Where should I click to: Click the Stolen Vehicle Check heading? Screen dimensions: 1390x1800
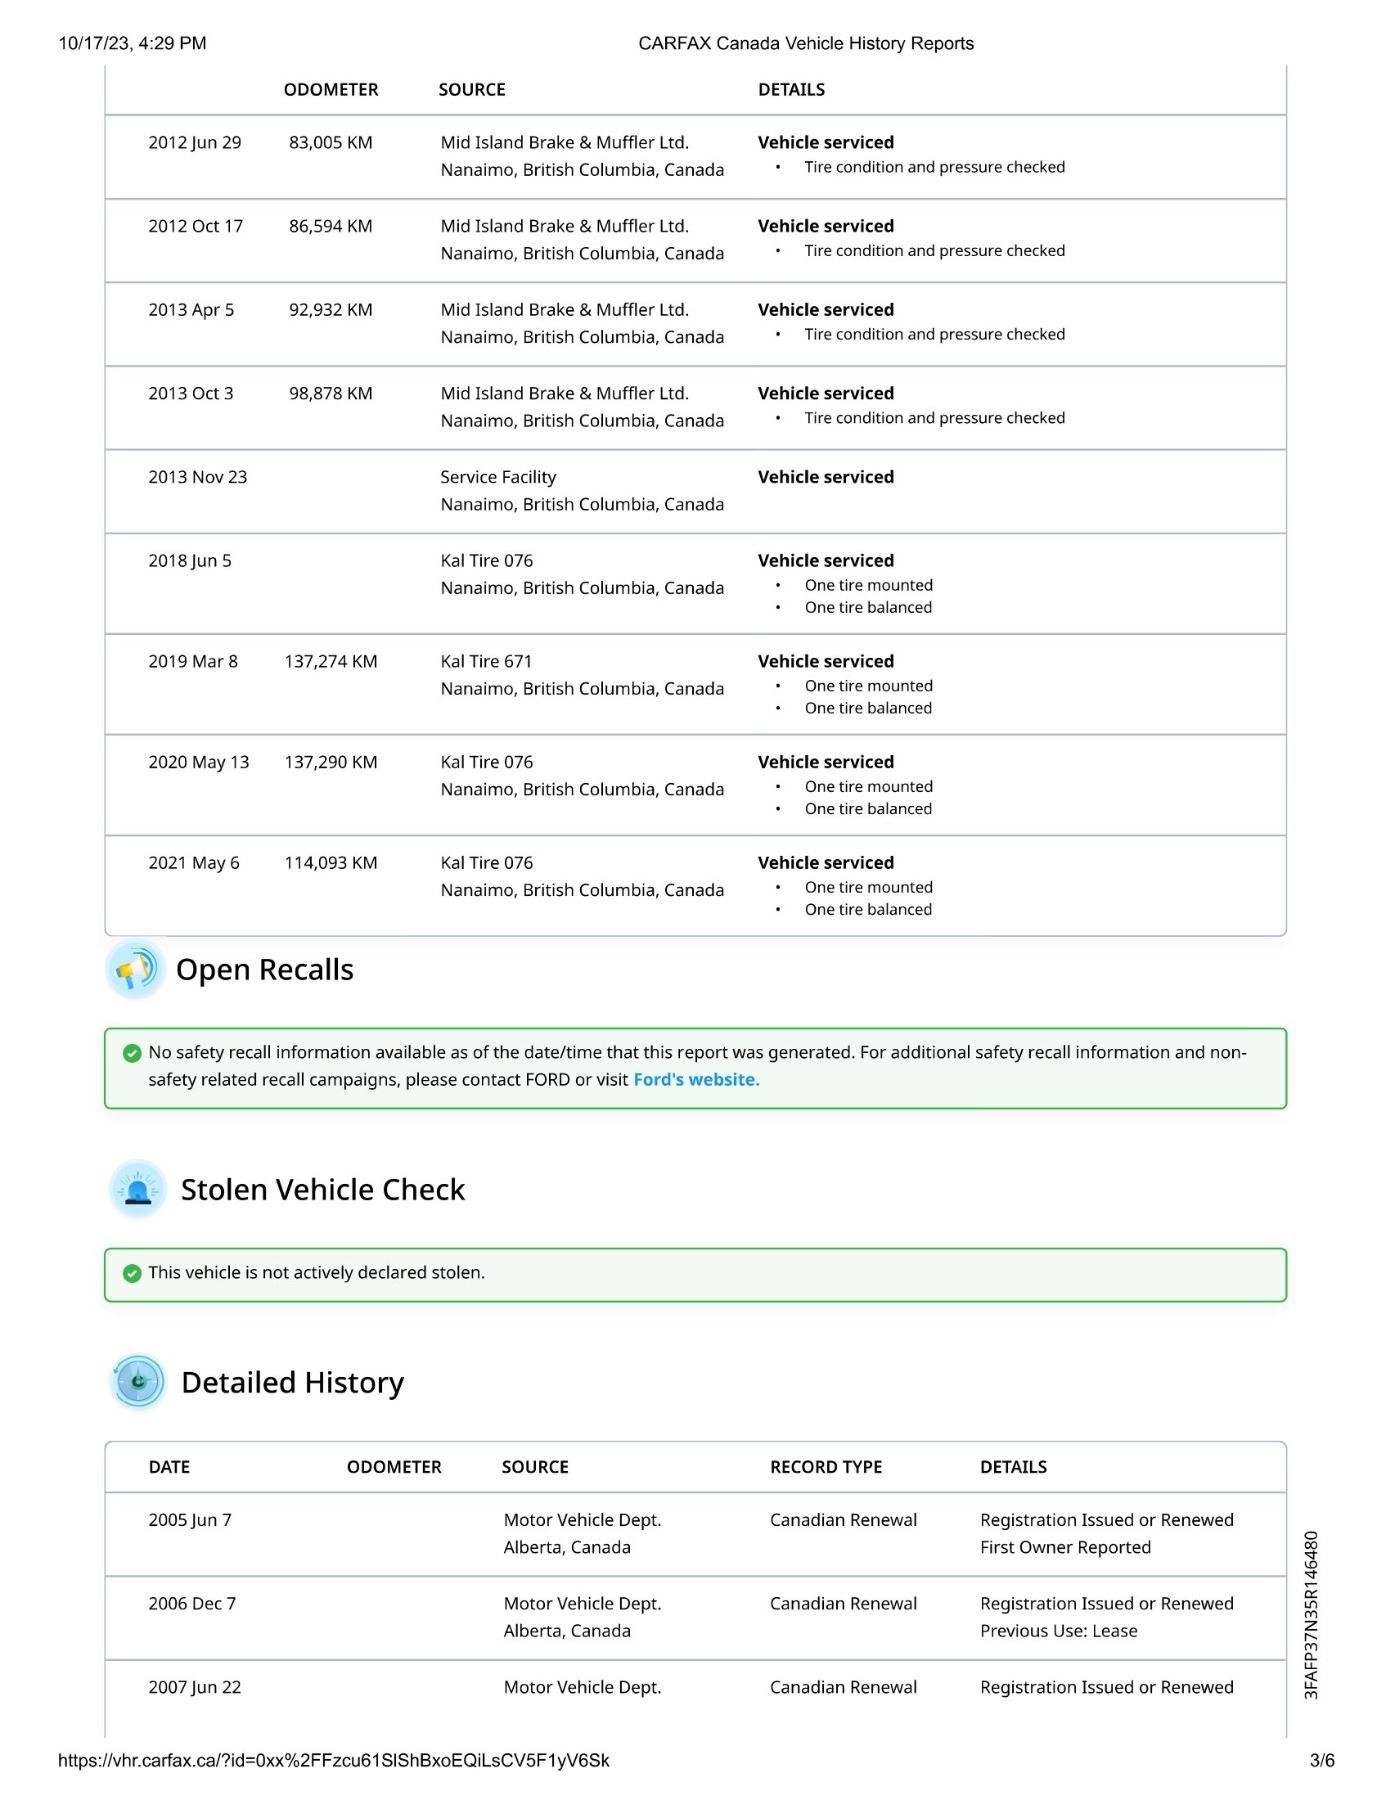[322, 1190]
